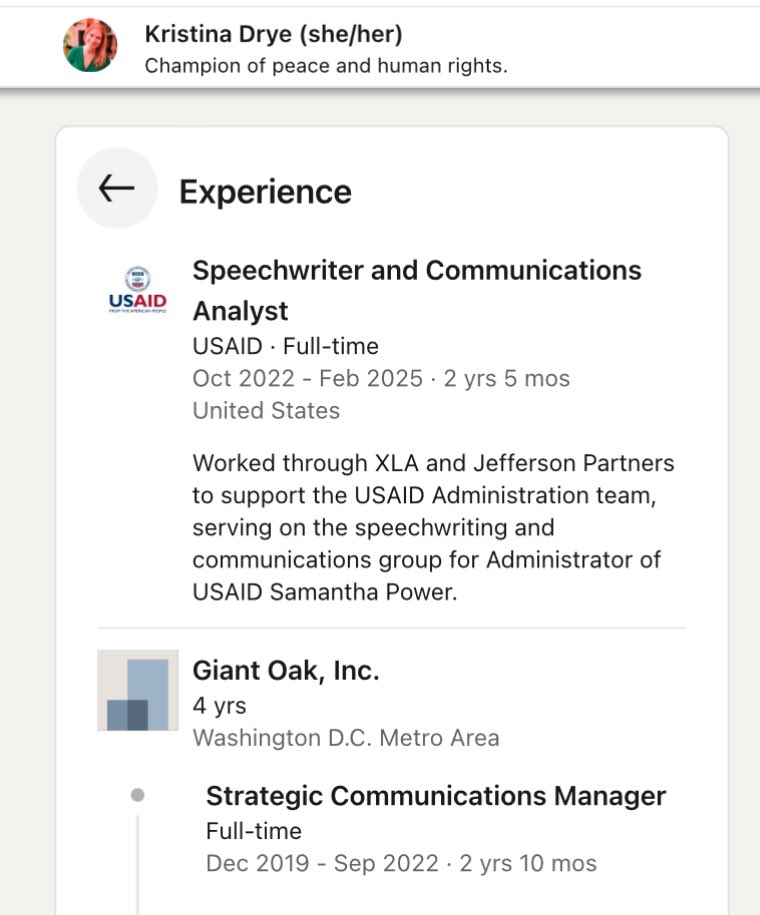Click the Experience section heading
The width and height of the screenshot is (760, 915).
click(x=265, y=191)
